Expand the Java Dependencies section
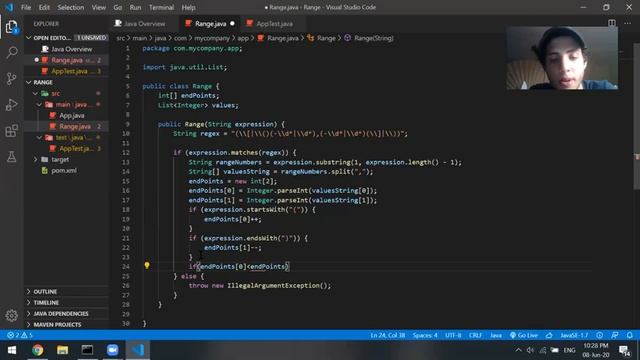 click(67, 313)
